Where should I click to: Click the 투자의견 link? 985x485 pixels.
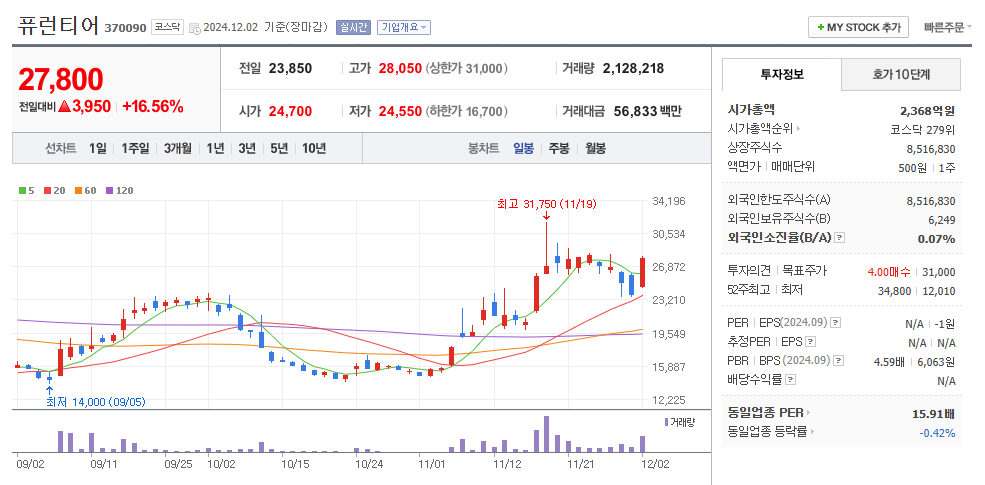pos(749,271)
